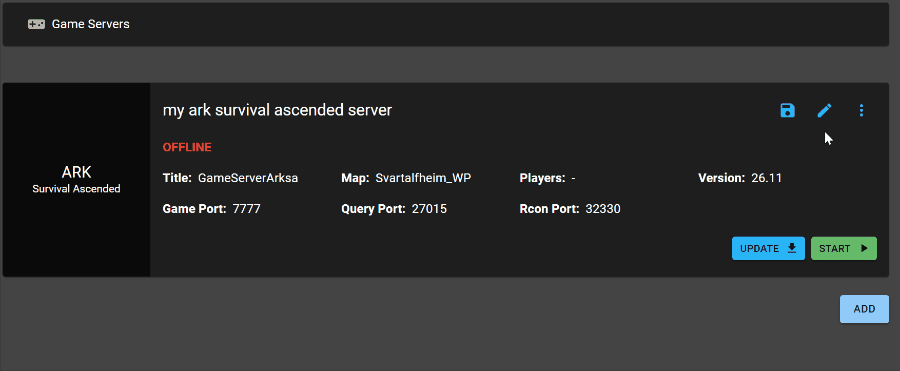Screen dimensions: 900x371
Task: Click the query port value 27015
Action: pyautogui.click(x=429, y=209)
